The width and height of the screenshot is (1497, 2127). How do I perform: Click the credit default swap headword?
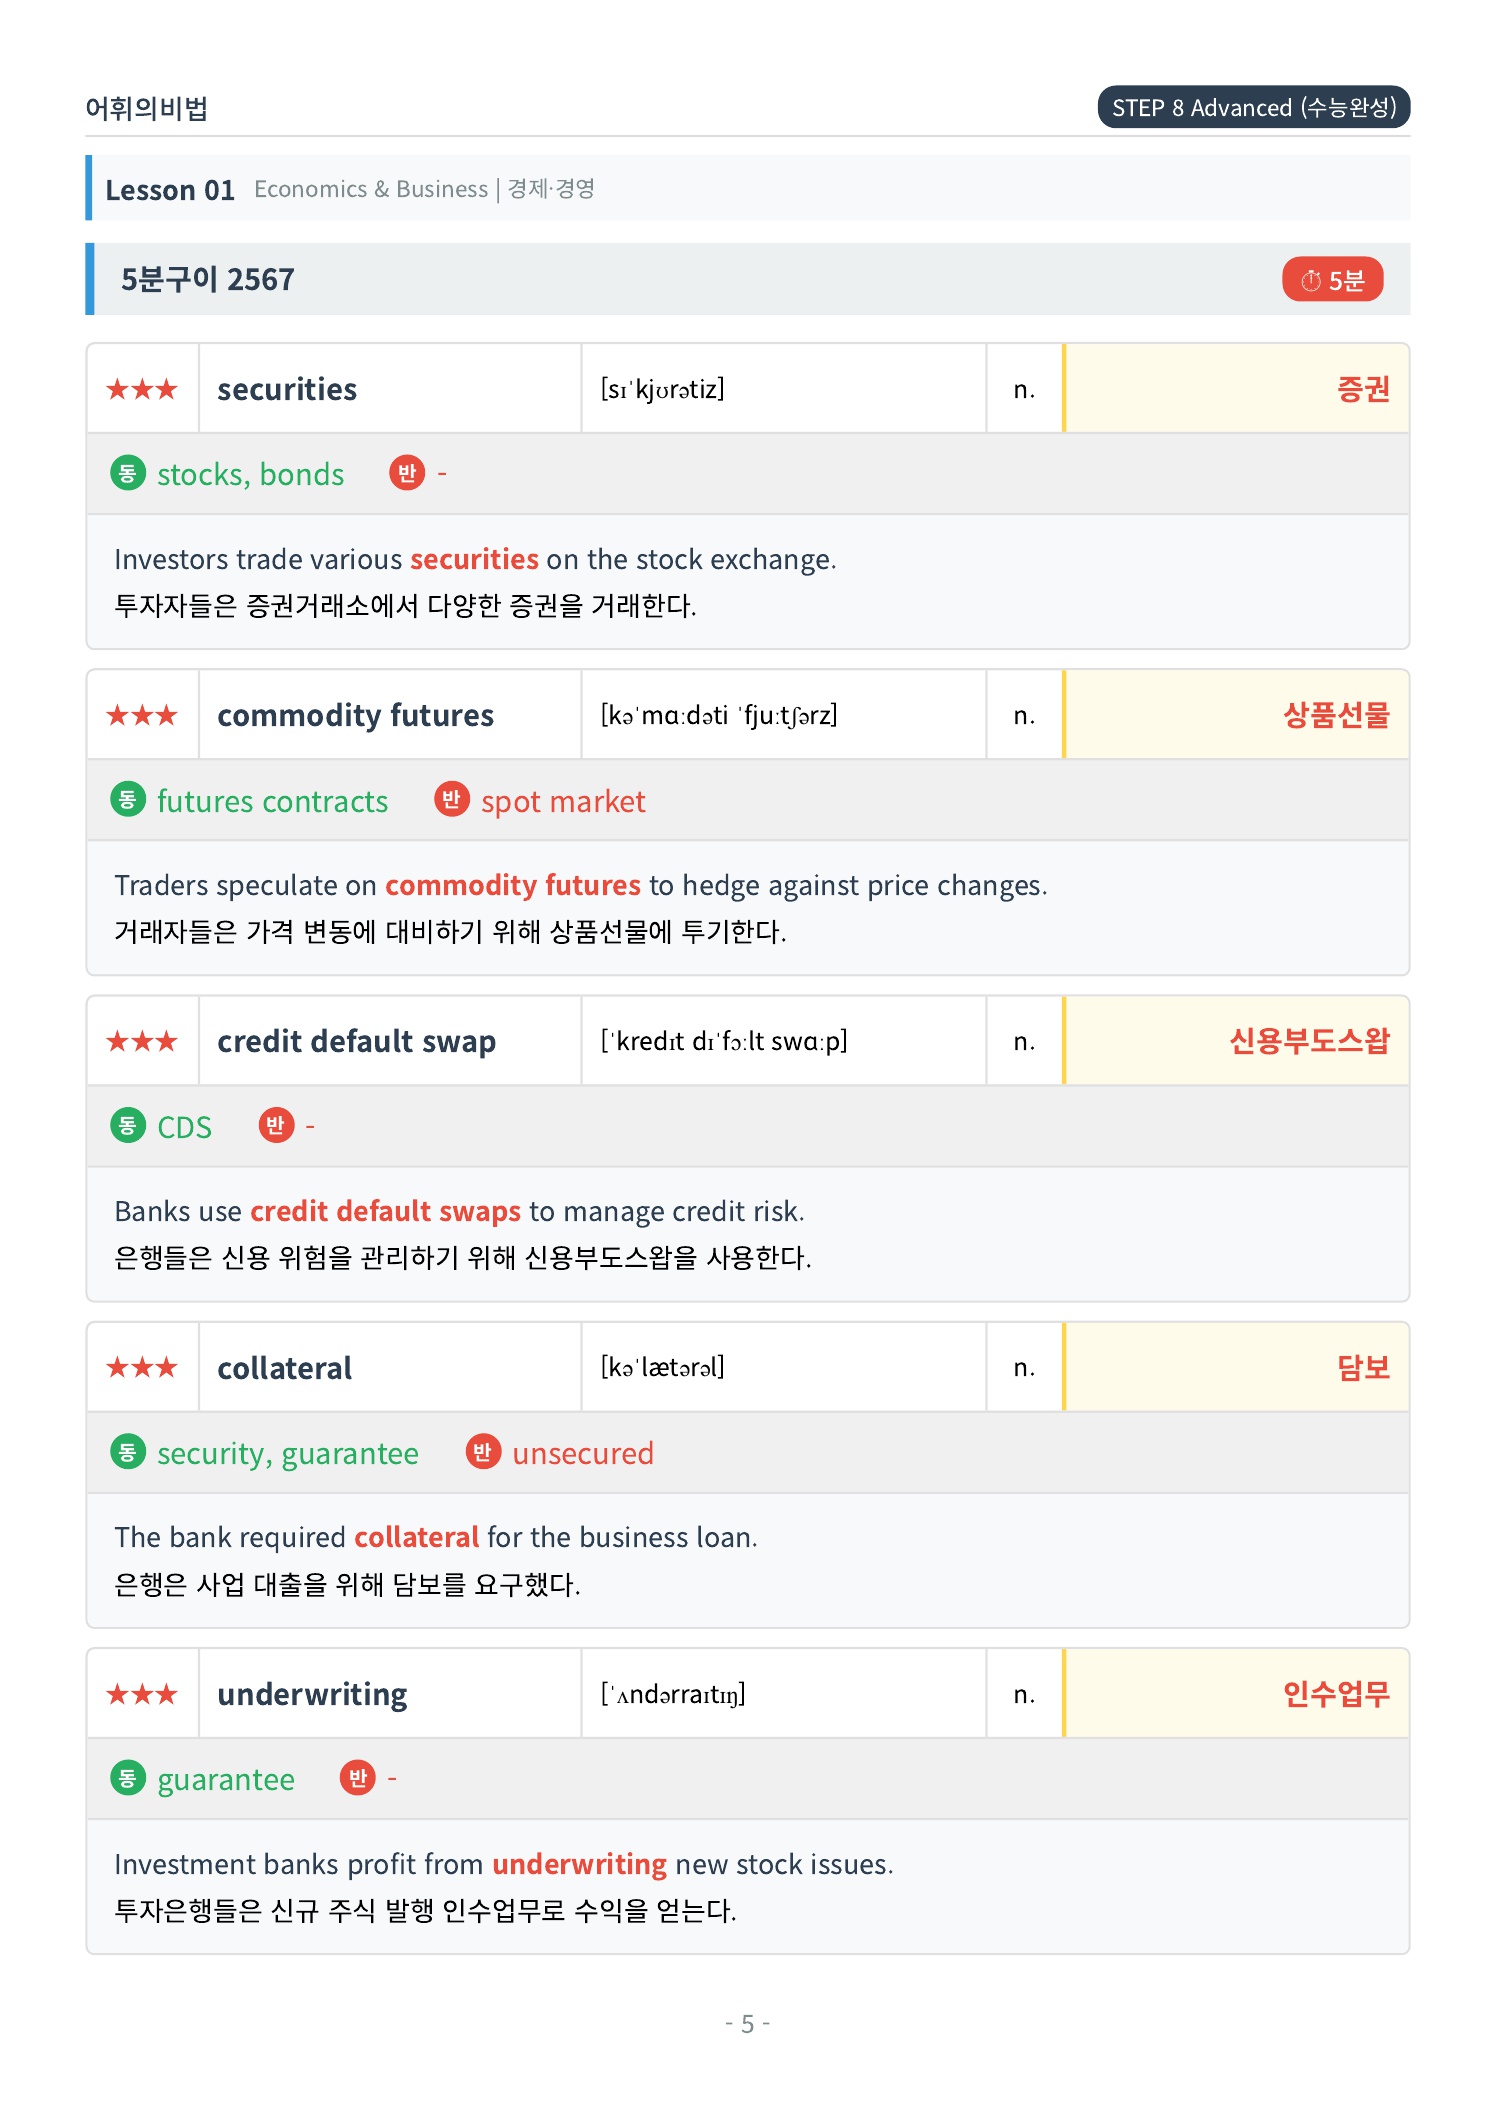click(356, 1041)
